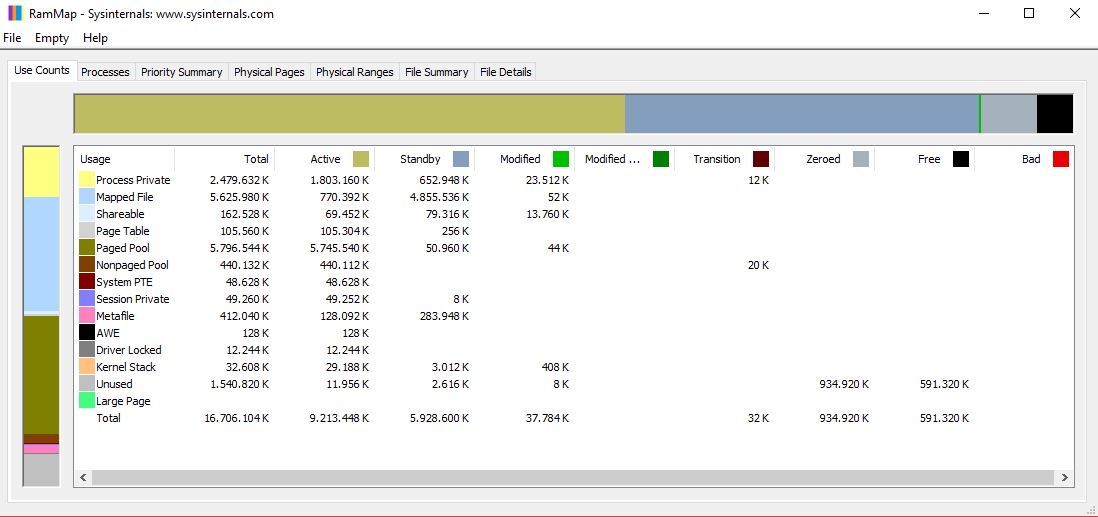Click the gray Page Table swatch
Image resolution: width=1098 pixels, height=517 pixels.
coord(87,231)
